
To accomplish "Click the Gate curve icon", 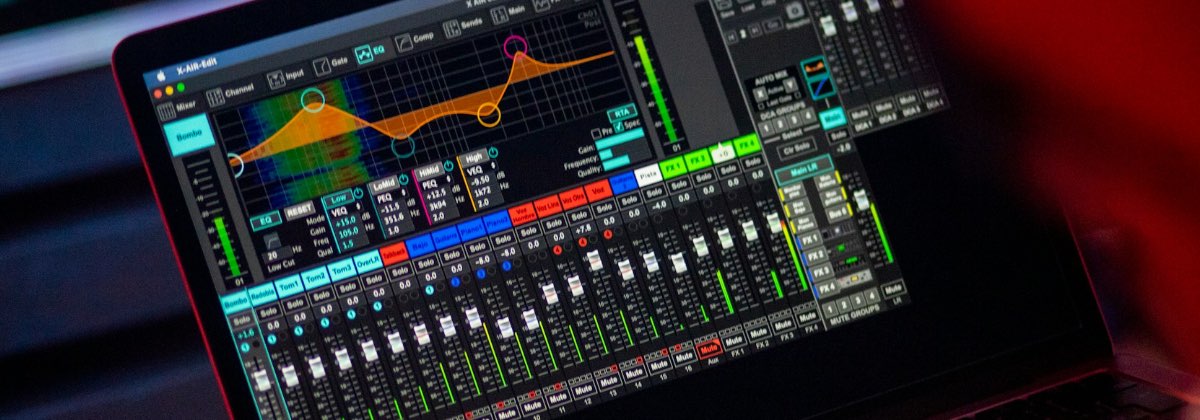I will (322, 67).
